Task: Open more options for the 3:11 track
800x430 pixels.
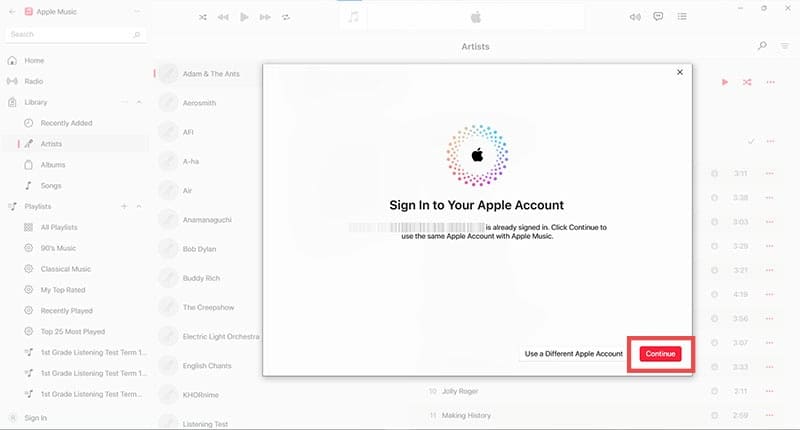Action: tap(769, 173)
